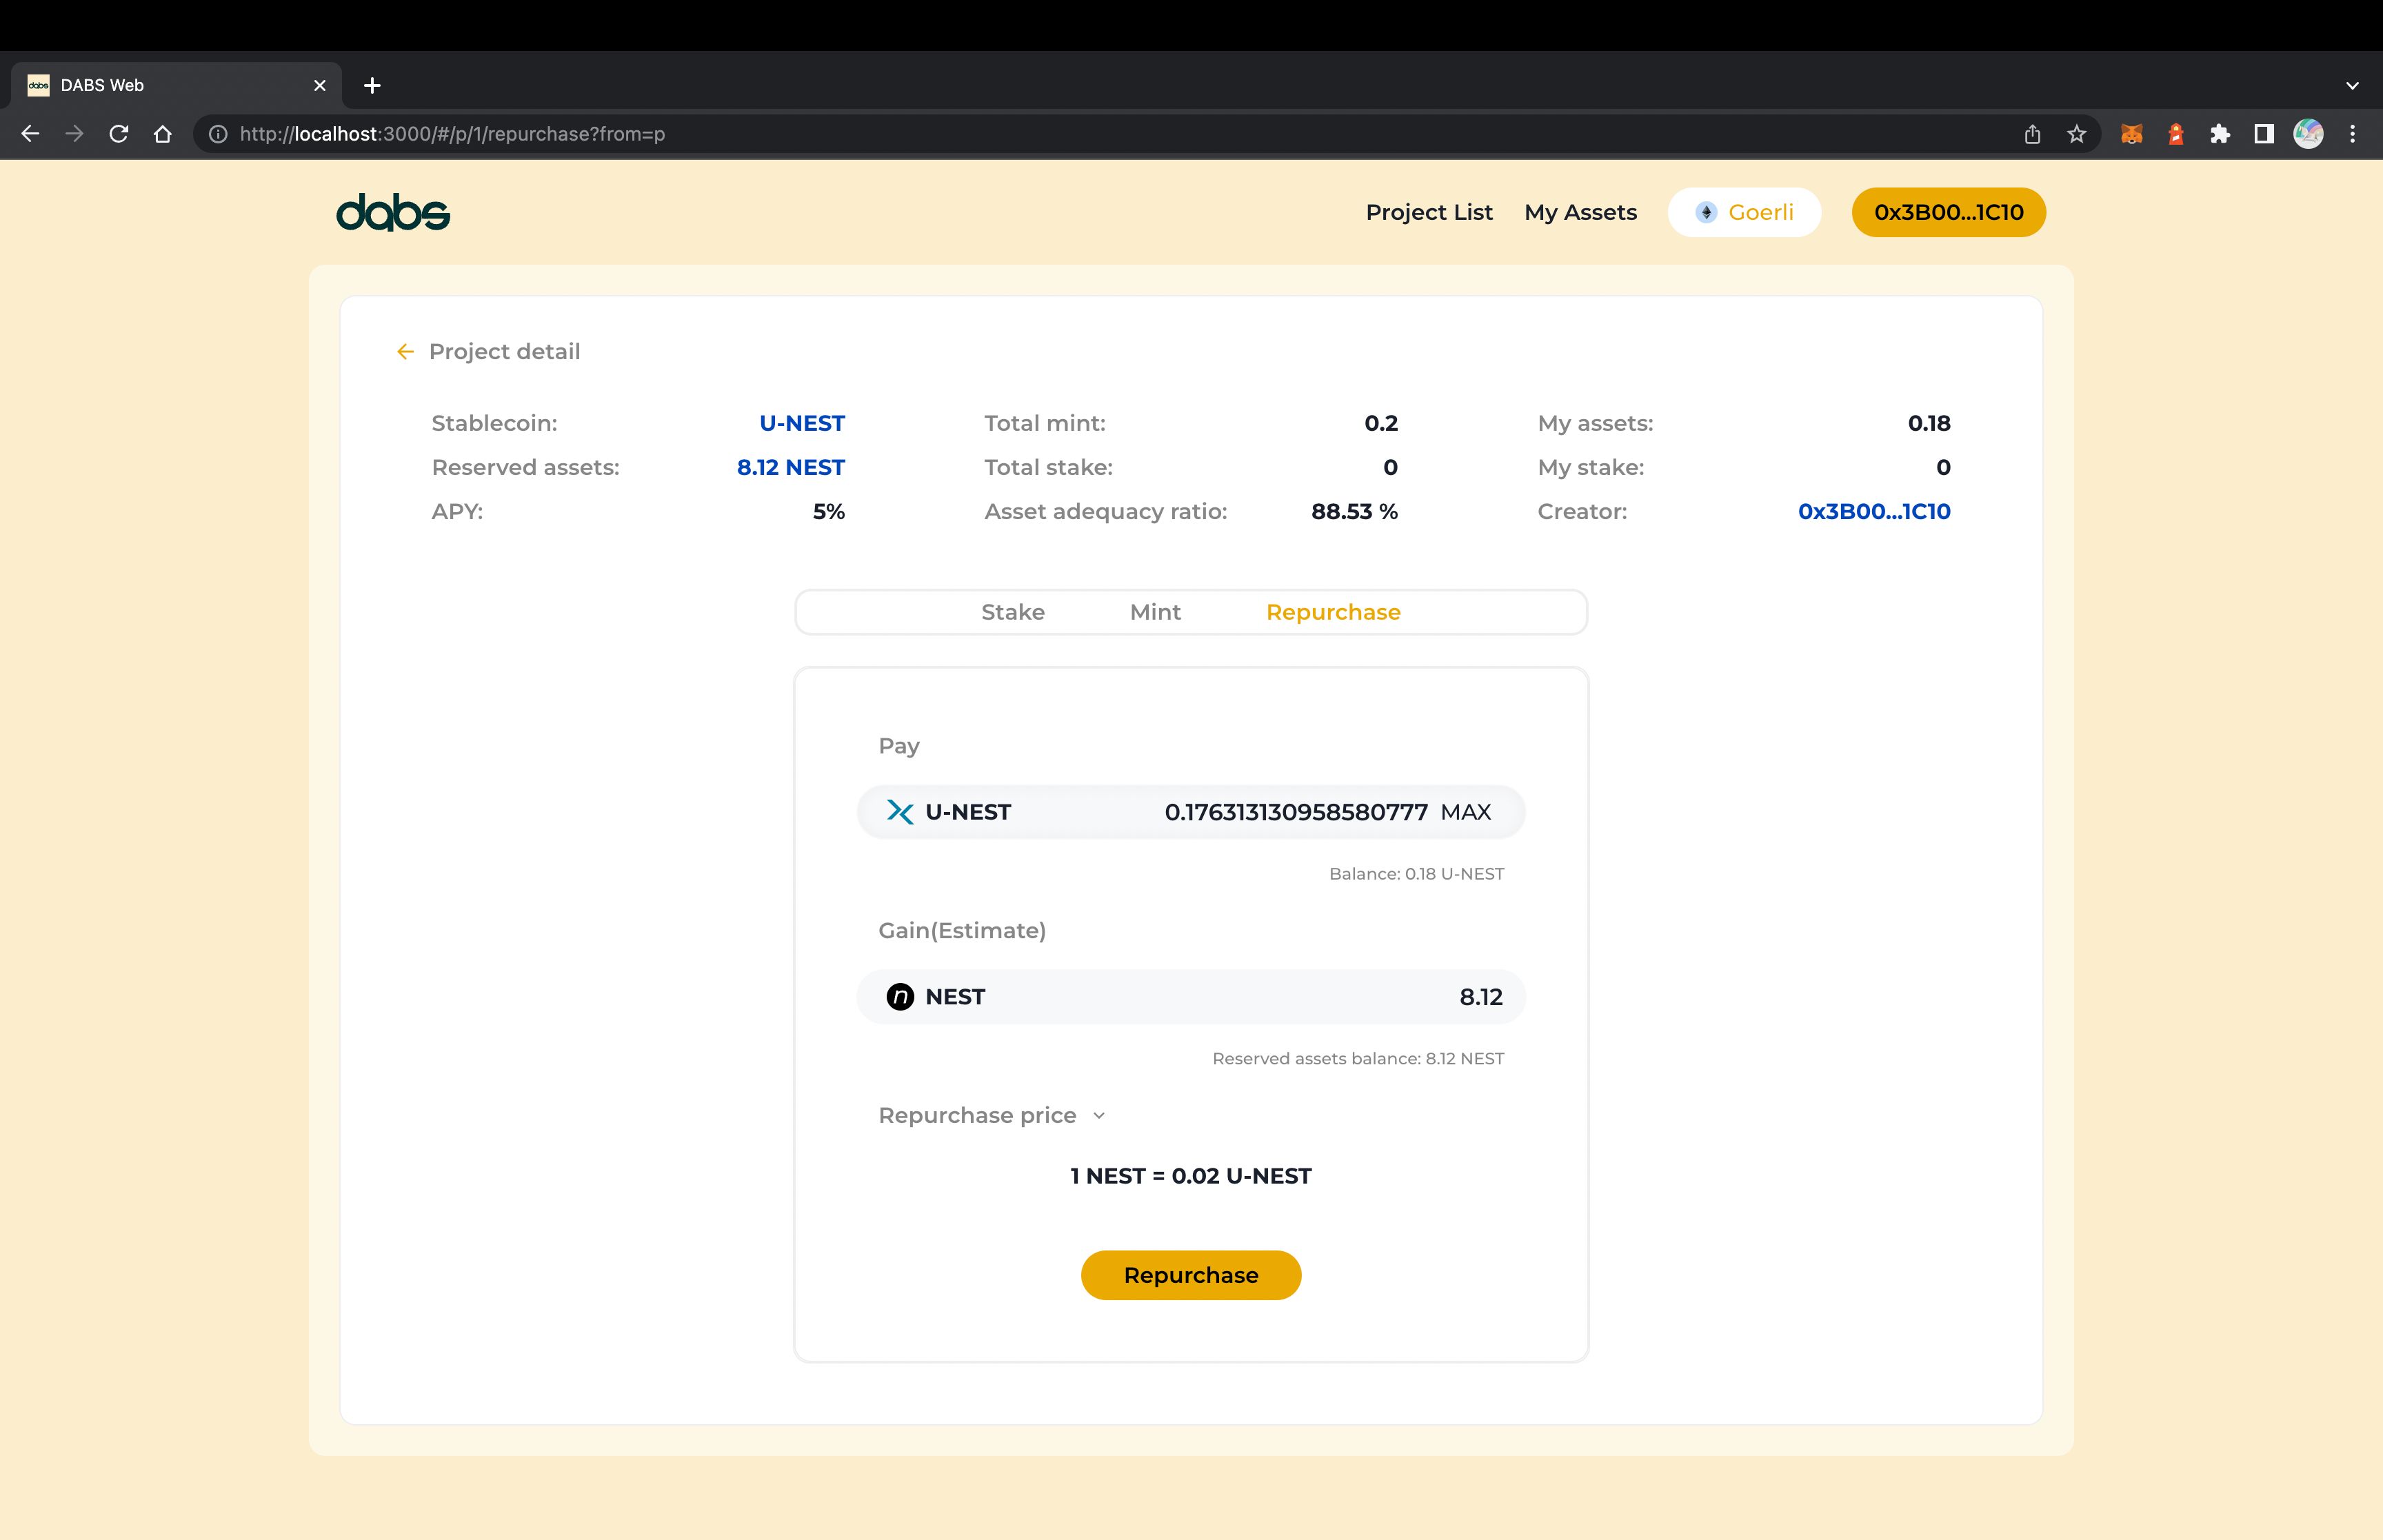Open the Project List menu

(x=1429, y=212)
